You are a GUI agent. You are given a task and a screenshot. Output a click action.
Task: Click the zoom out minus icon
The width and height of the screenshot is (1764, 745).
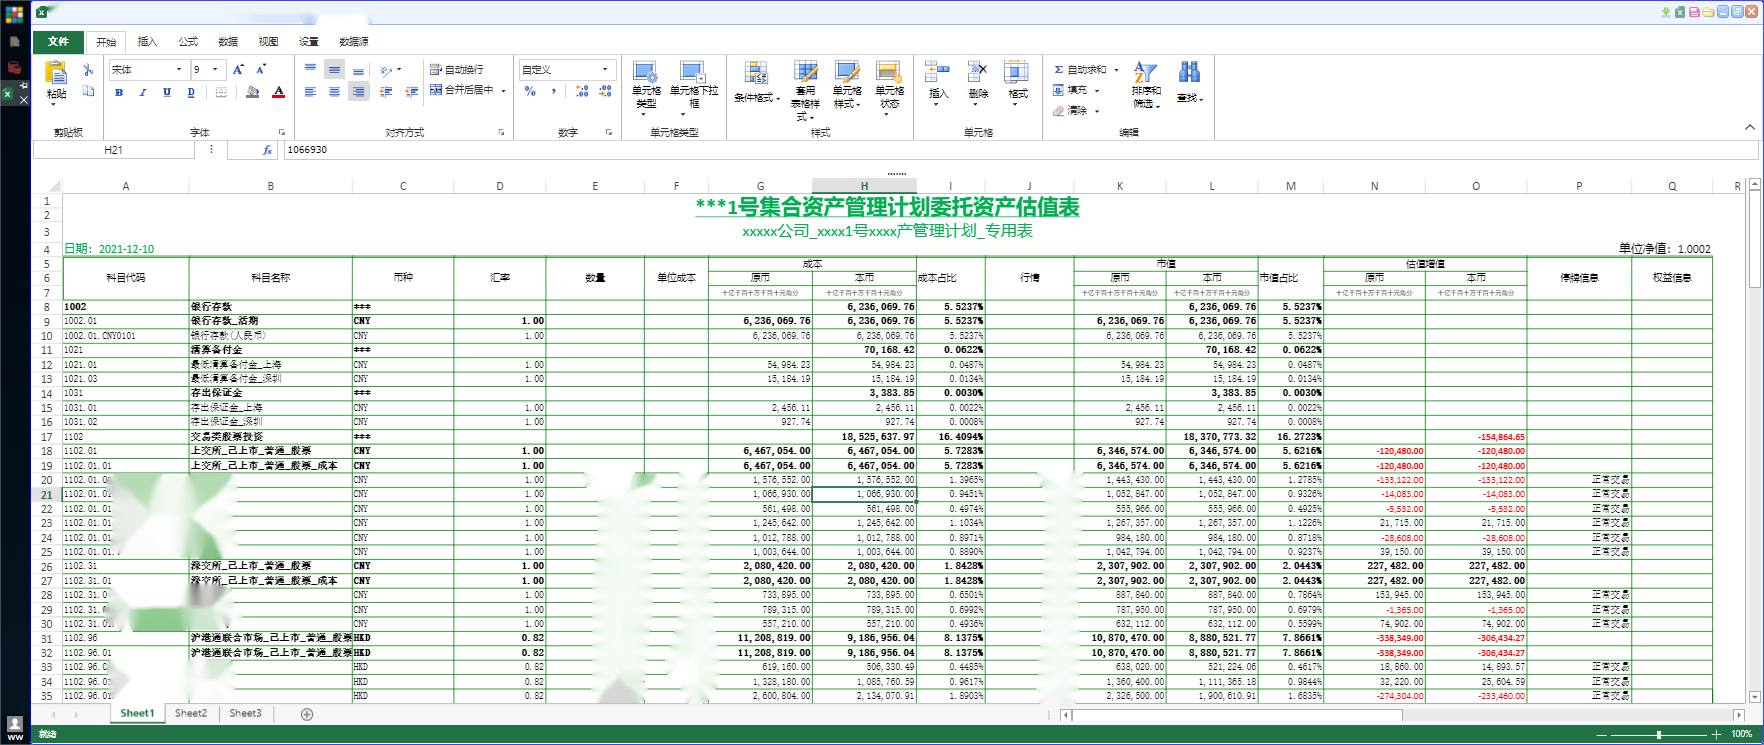click(1601, 734)
